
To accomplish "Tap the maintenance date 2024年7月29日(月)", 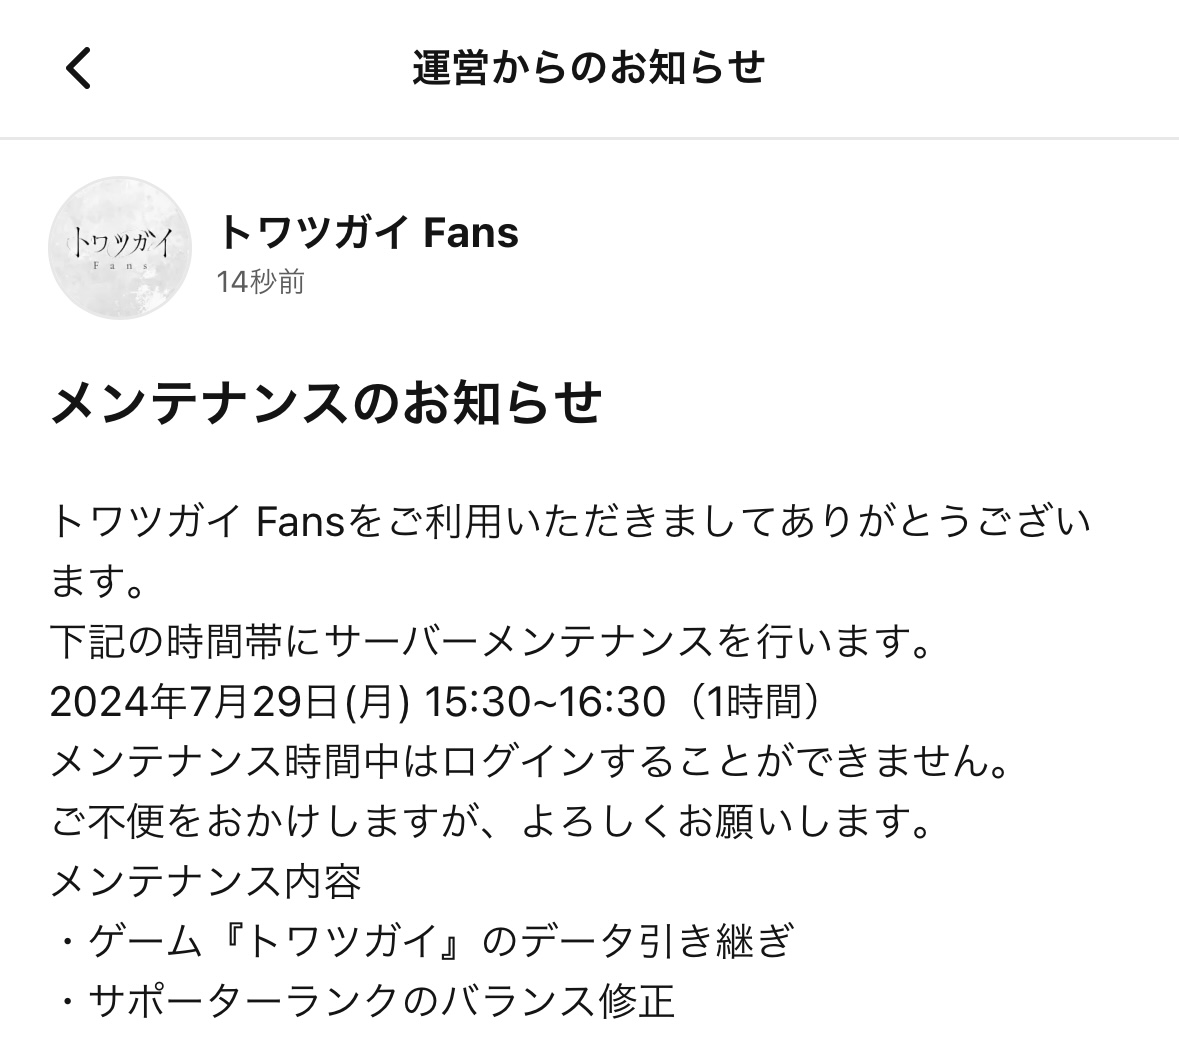I will tap(229, 702).
